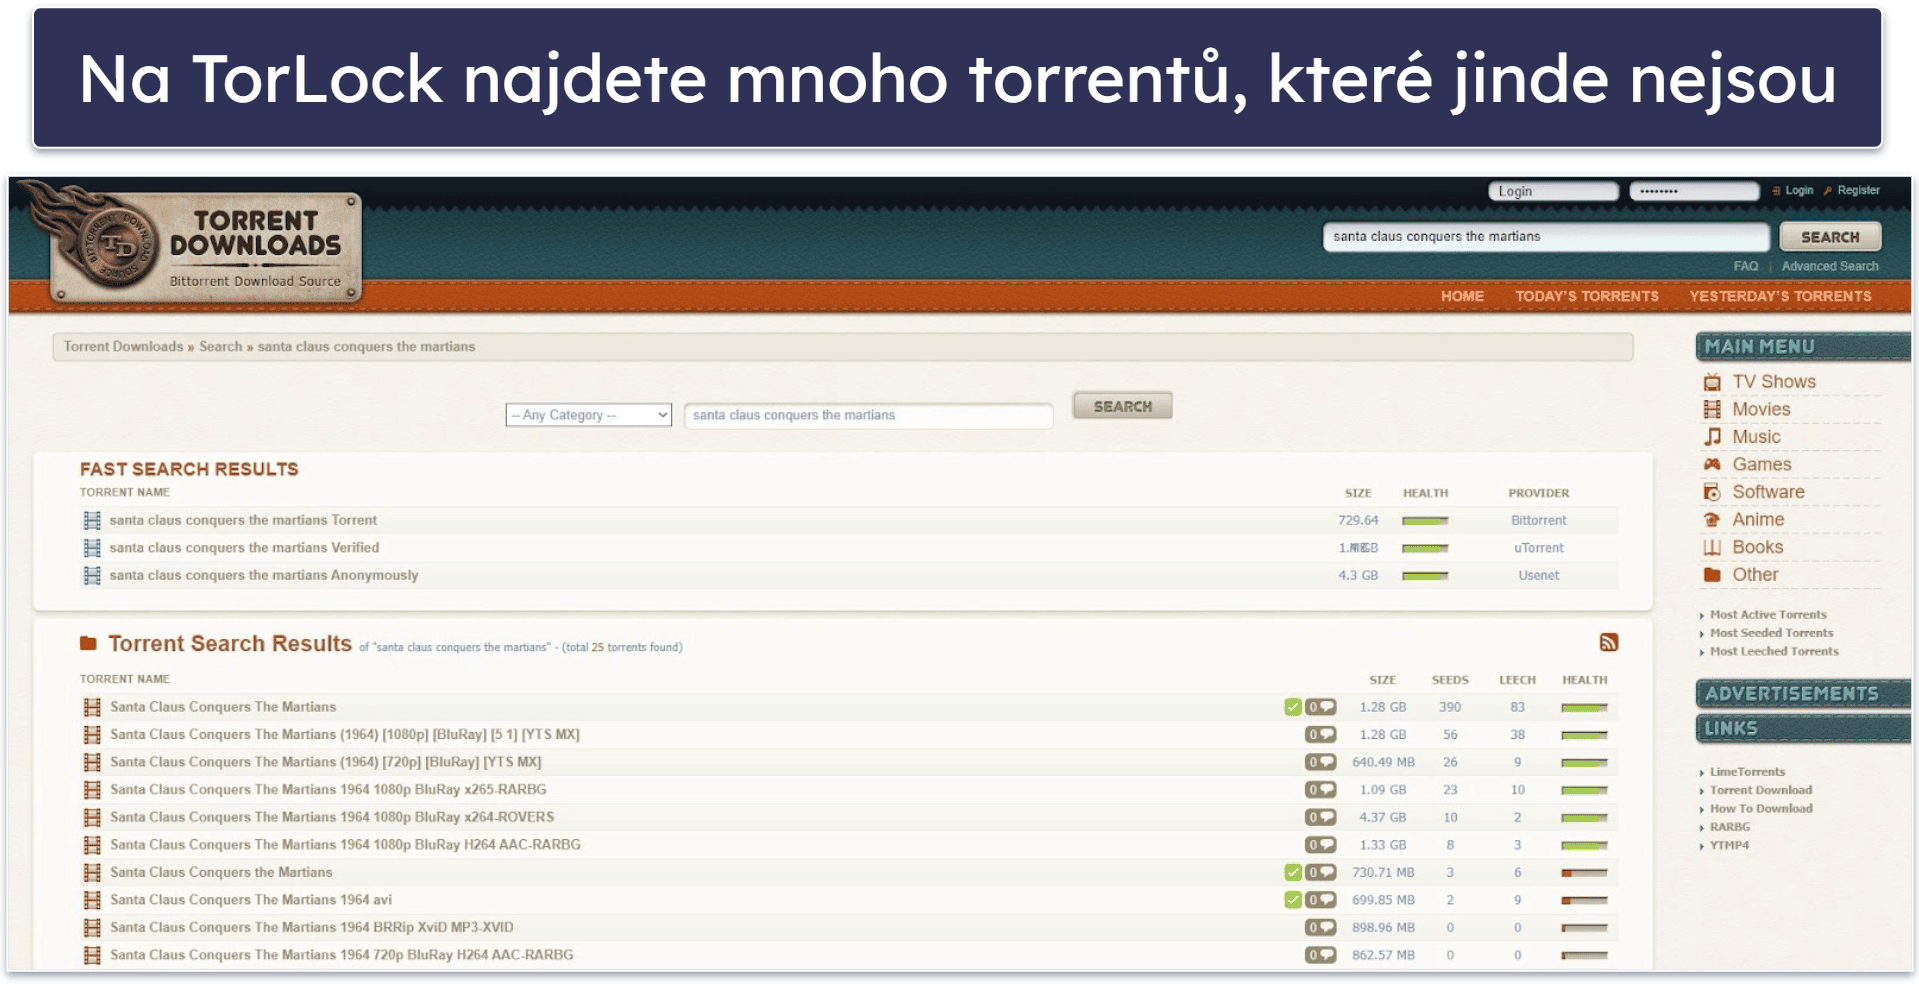The image size is (1919, 989).
Task: Click the '640.49 MB' size value
Action: pos(1383,762)
